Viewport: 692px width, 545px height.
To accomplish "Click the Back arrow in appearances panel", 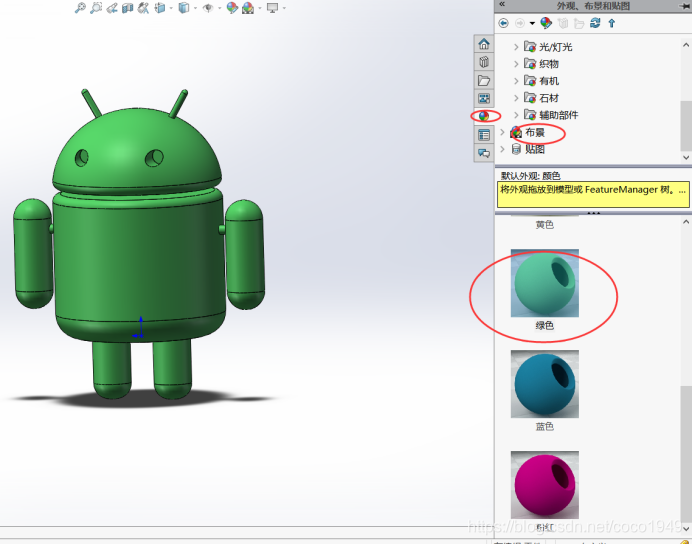I will 504,23.
